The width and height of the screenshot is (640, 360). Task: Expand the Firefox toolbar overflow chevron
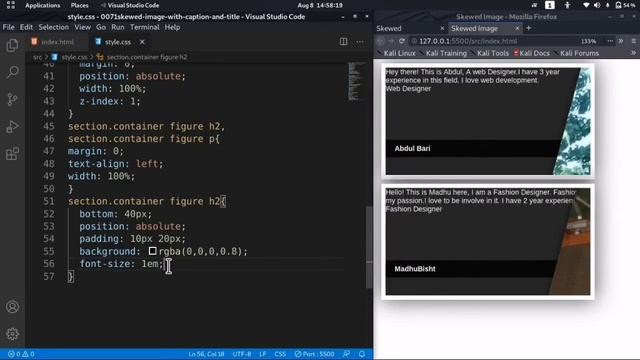[x=621, y=41]
